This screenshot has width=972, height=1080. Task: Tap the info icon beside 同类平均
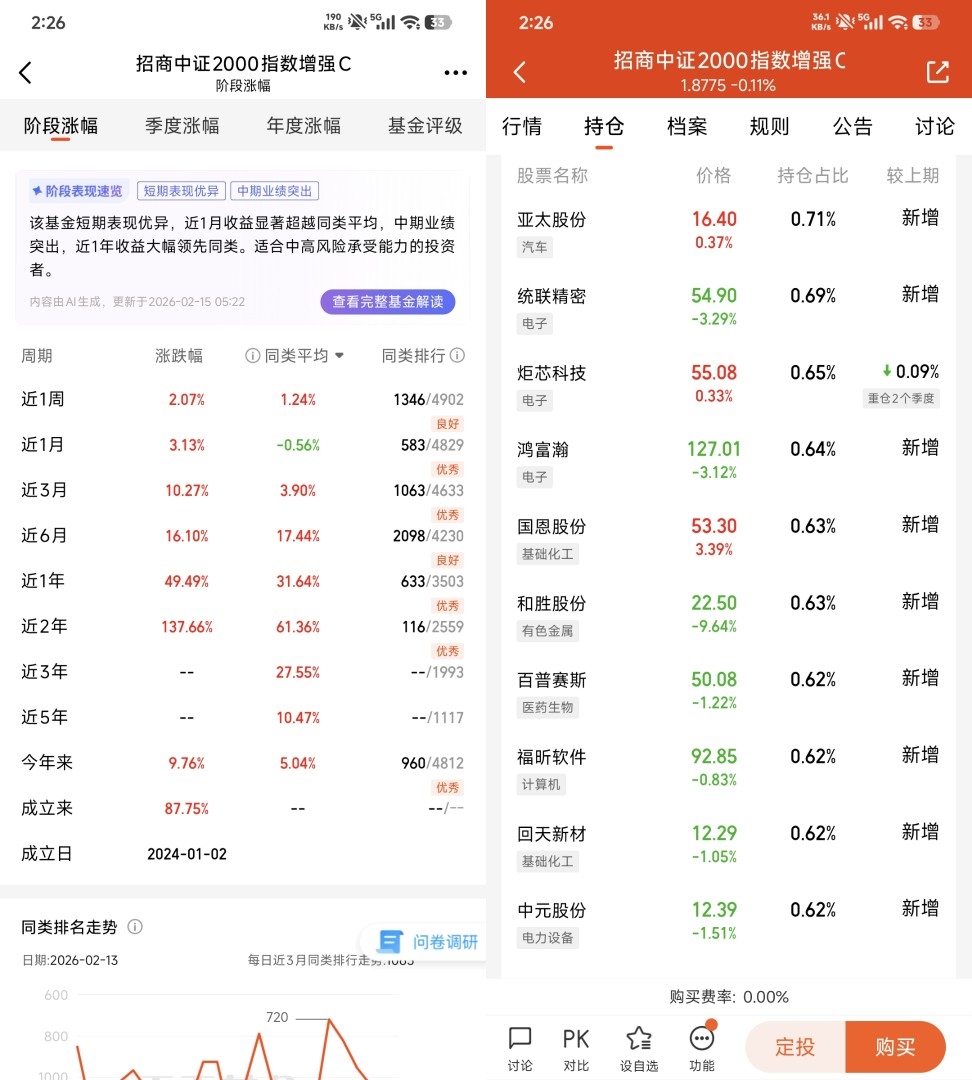point(253,355)
